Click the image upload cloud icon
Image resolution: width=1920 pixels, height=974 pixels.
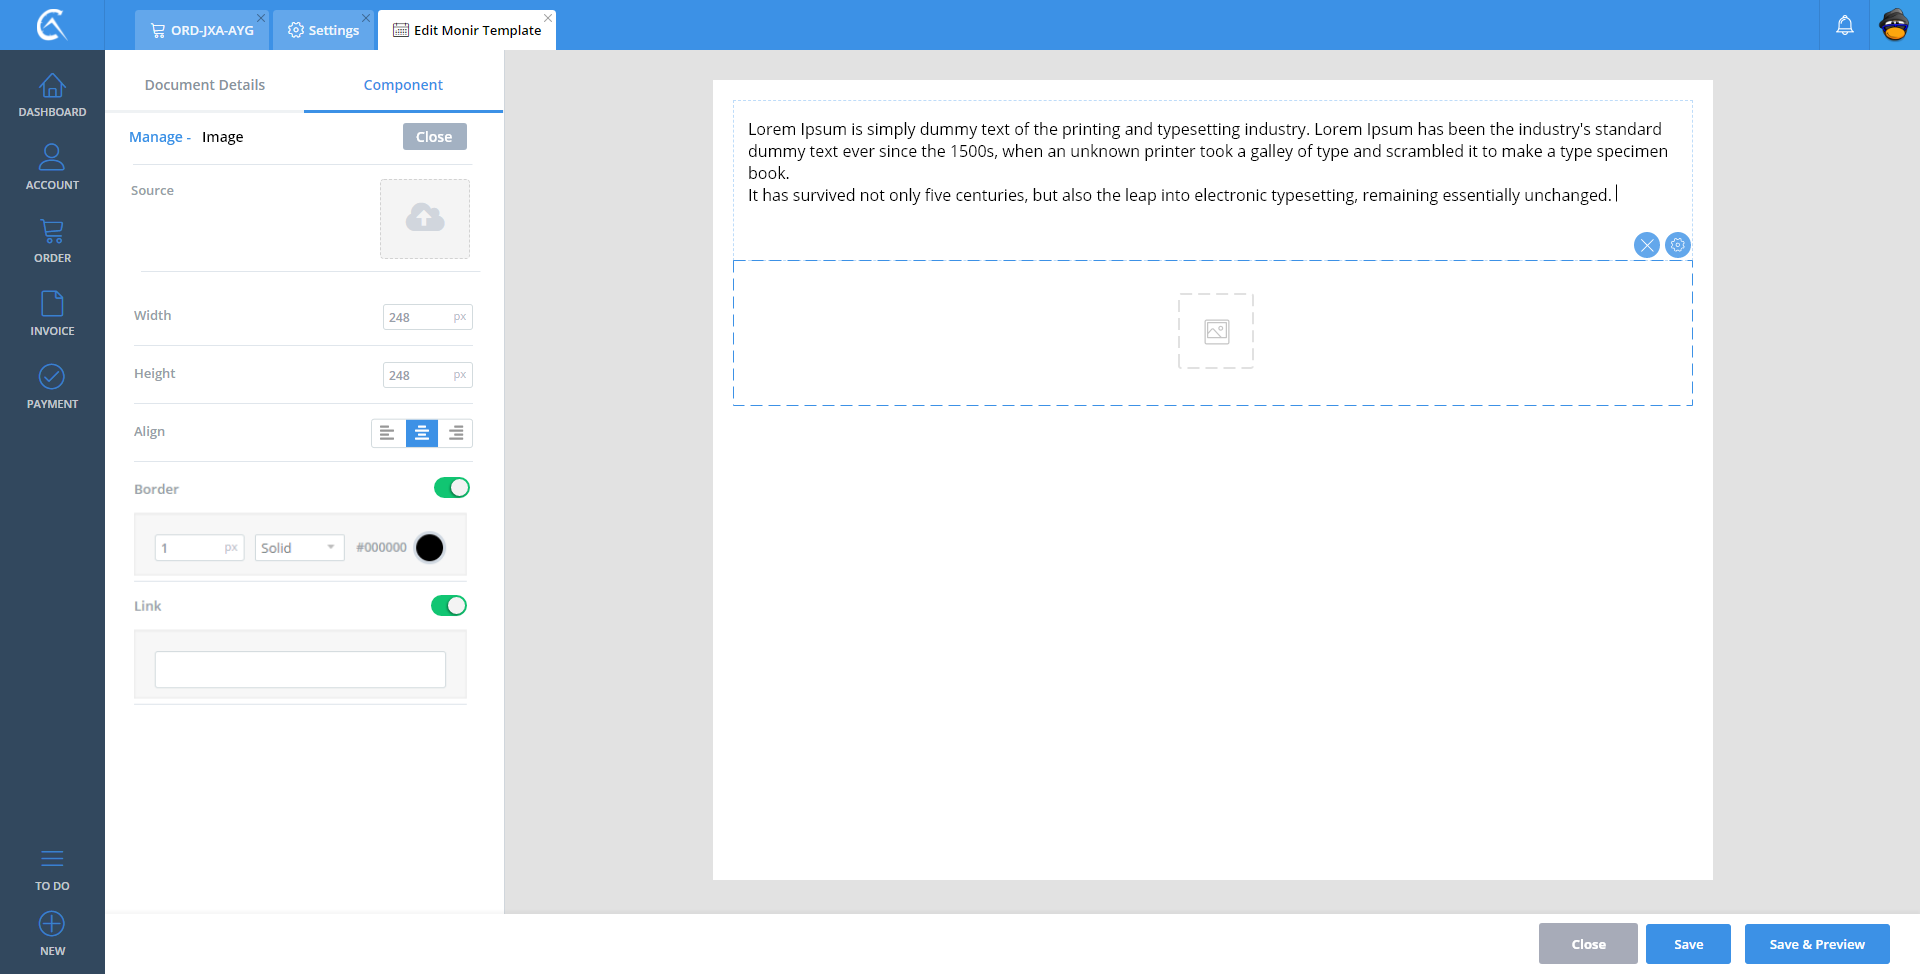425,218
